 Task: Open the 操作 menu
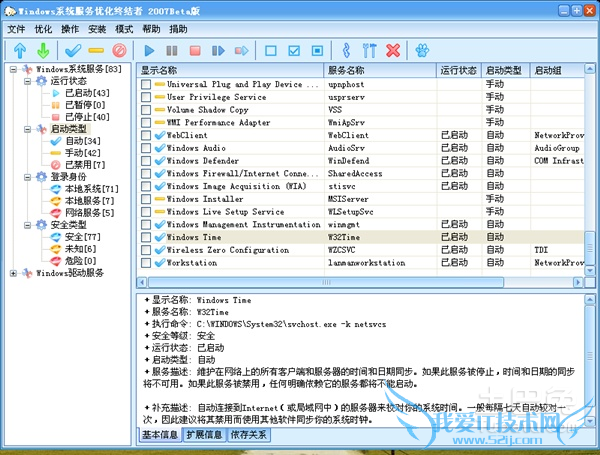click(70, 29)
